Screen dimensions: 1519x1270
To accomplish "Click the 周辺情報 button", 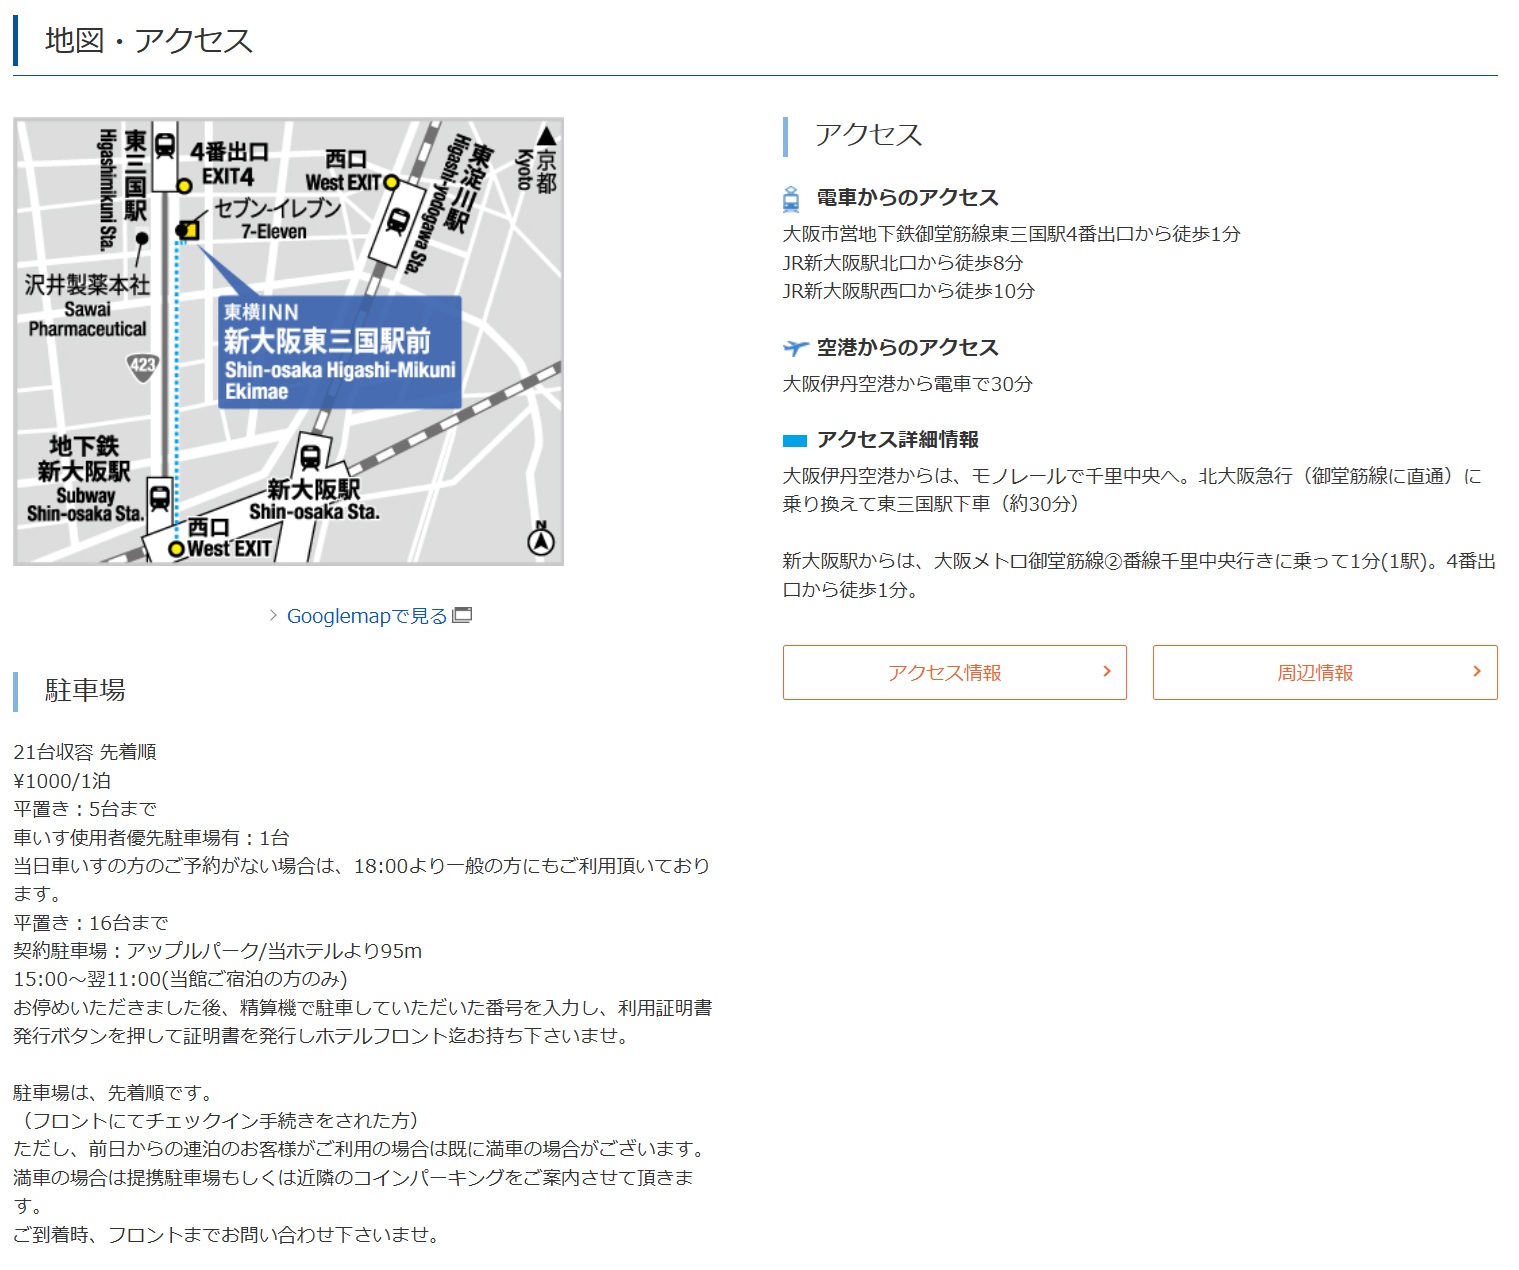I will (1325, 672).
